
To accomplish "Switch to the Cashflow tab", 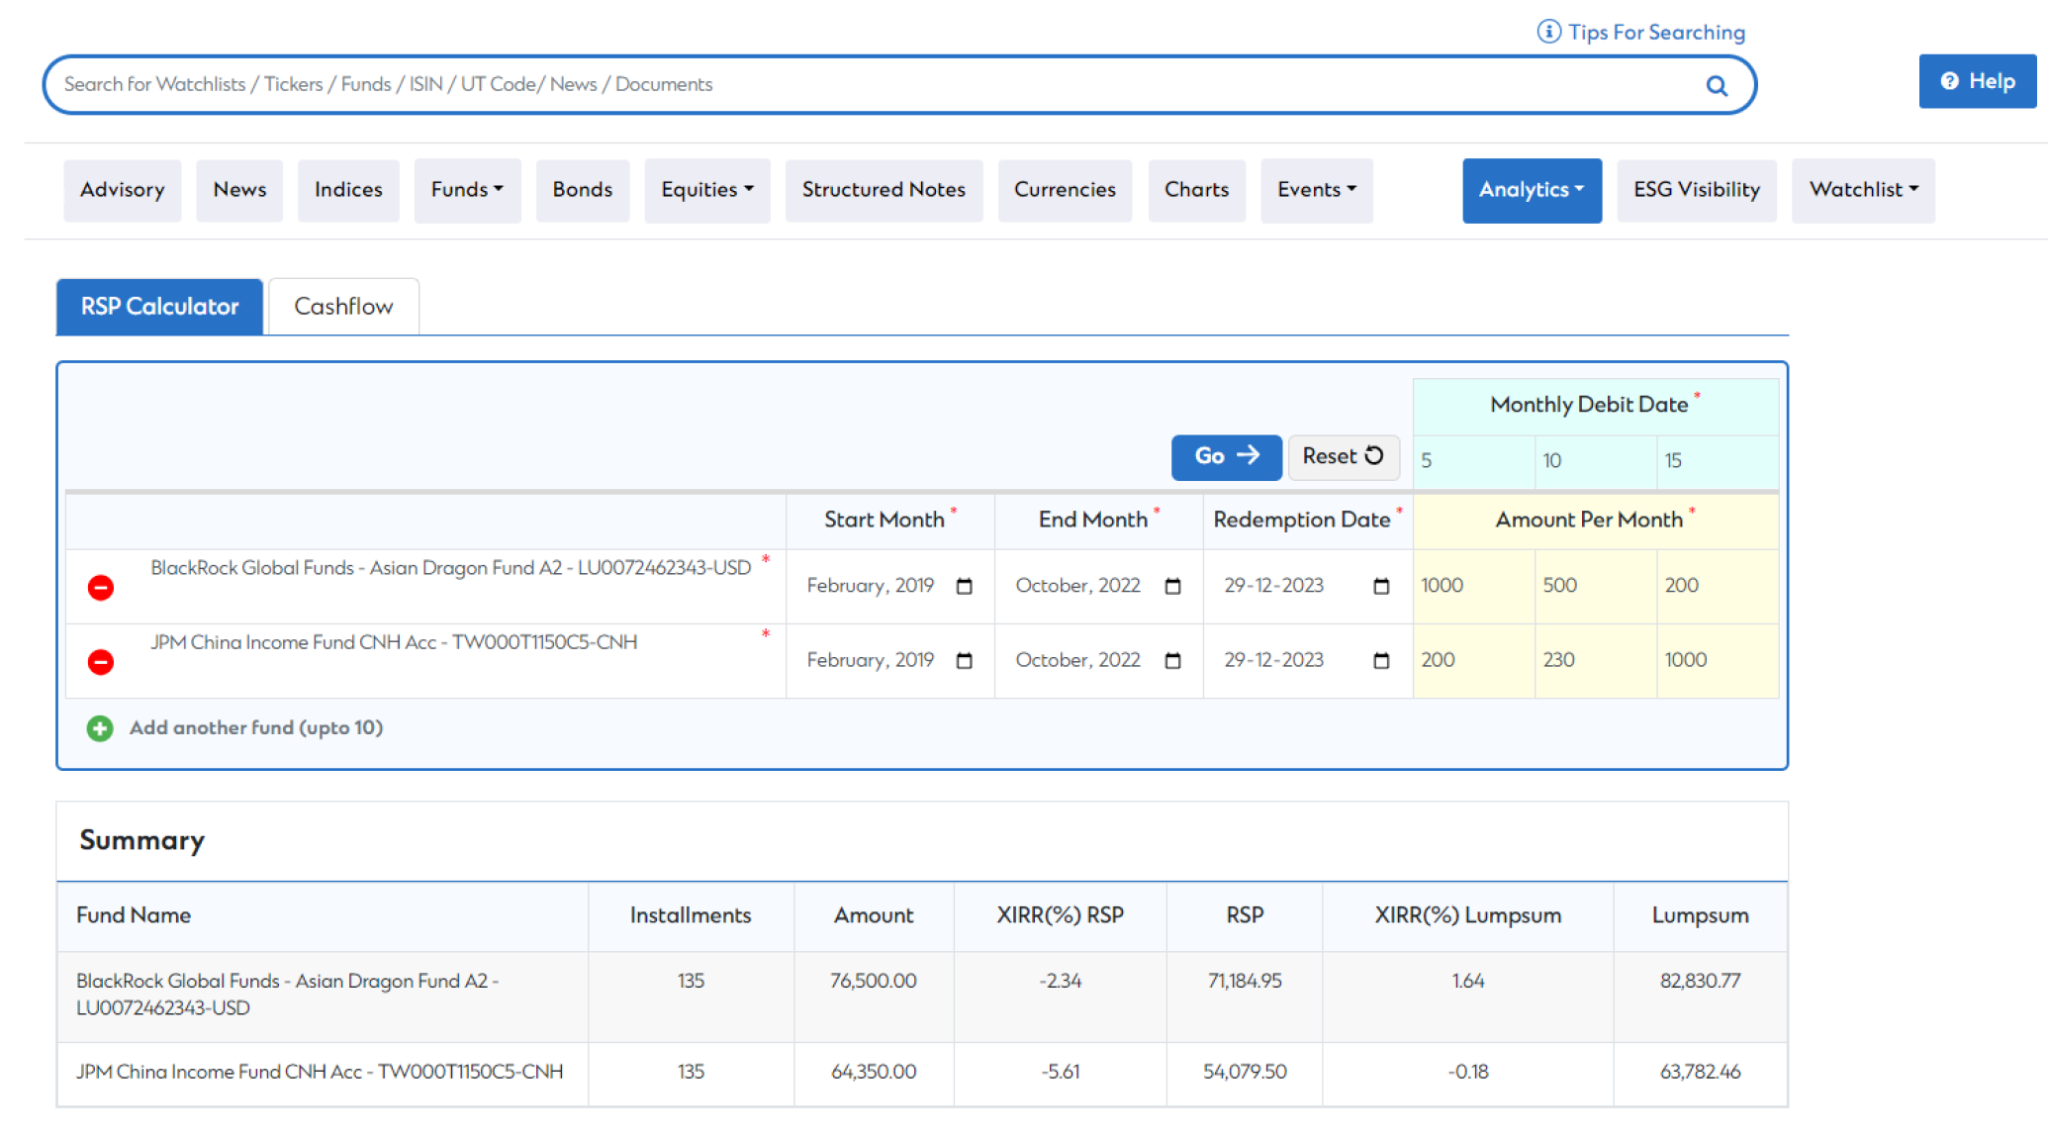I will [x=343, y=307].
